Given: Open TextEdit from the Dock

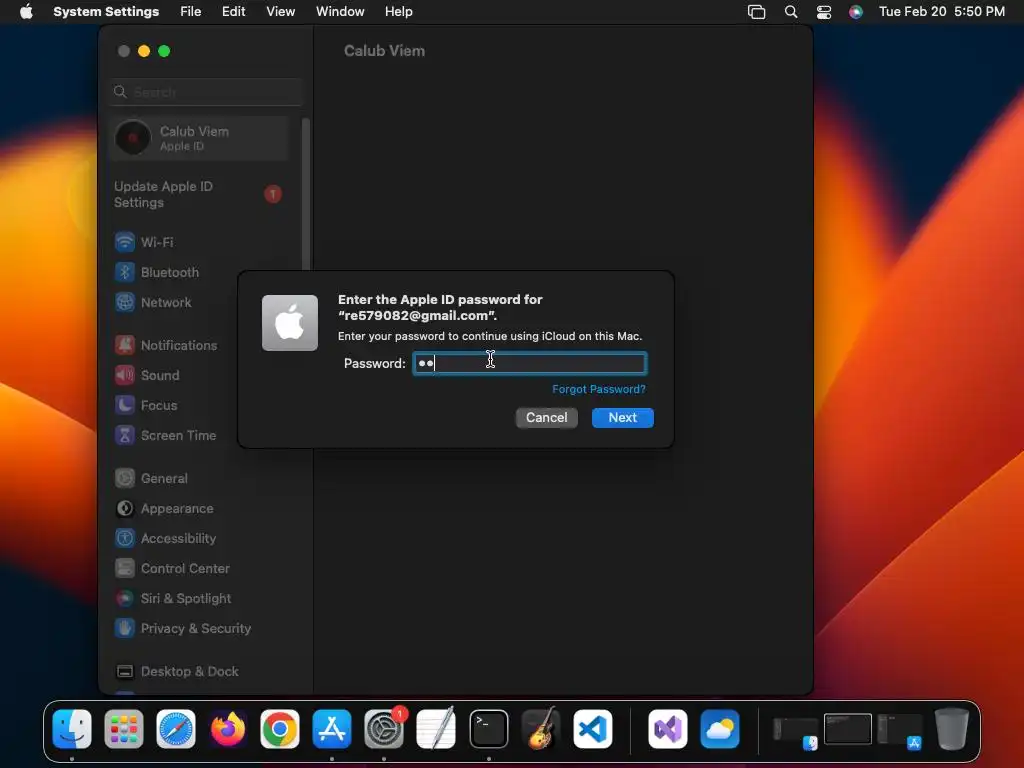Looking at the screenshot, I should click(x=436, y=729).
